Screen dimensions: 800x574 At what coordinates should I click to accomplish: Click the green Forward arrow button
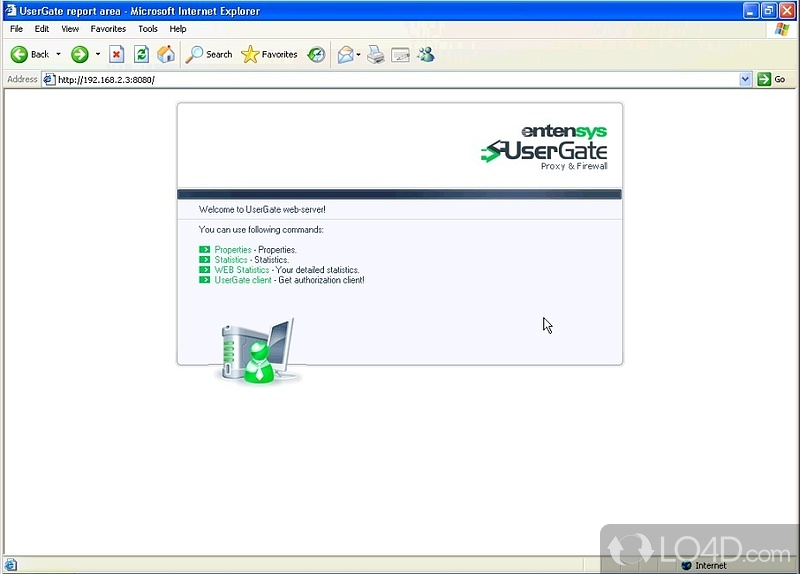pyautogui.click(x=79, y=54)
